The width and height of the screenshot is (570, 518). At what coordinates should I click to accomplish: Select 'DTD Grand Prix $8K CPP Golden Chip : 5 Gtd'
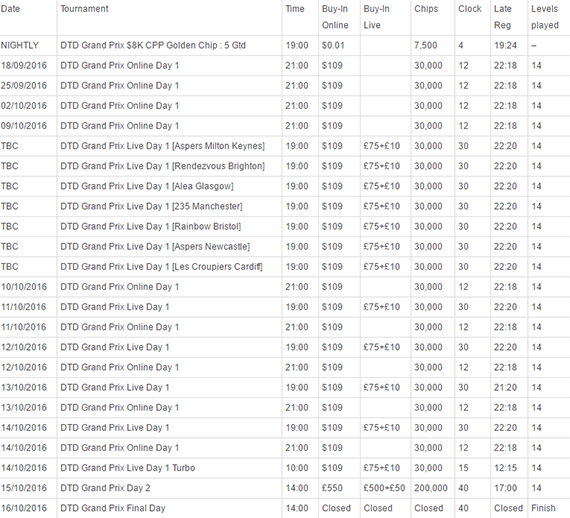[x=153, y=45]
